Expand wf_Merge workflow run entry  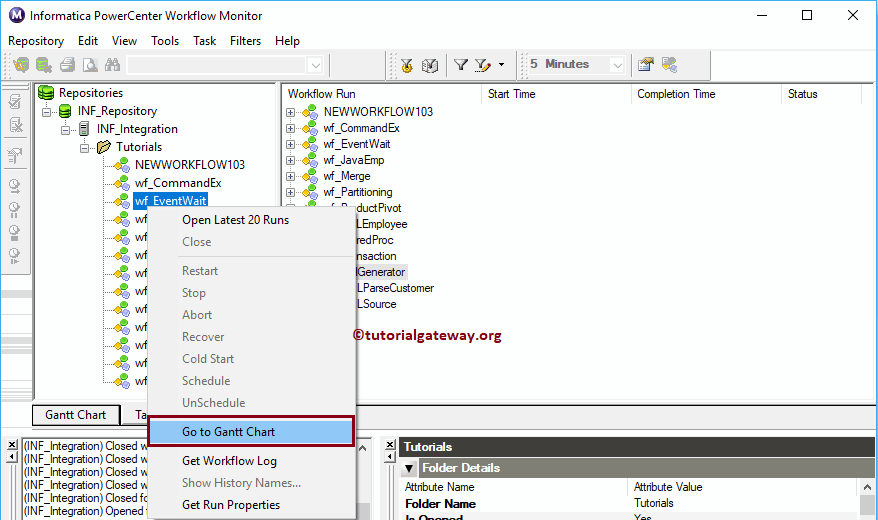tap(291, 176)
